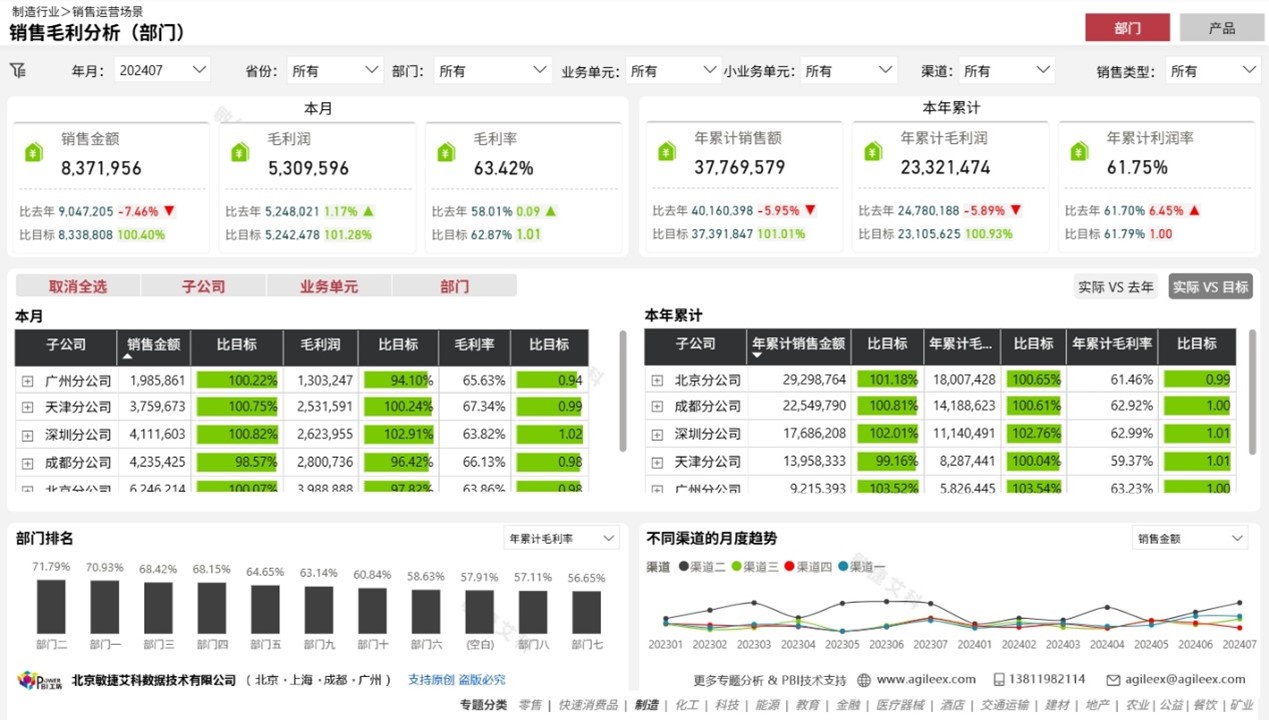
Task: Click the 本月 table vertical scrollbar
Action: 624,390
